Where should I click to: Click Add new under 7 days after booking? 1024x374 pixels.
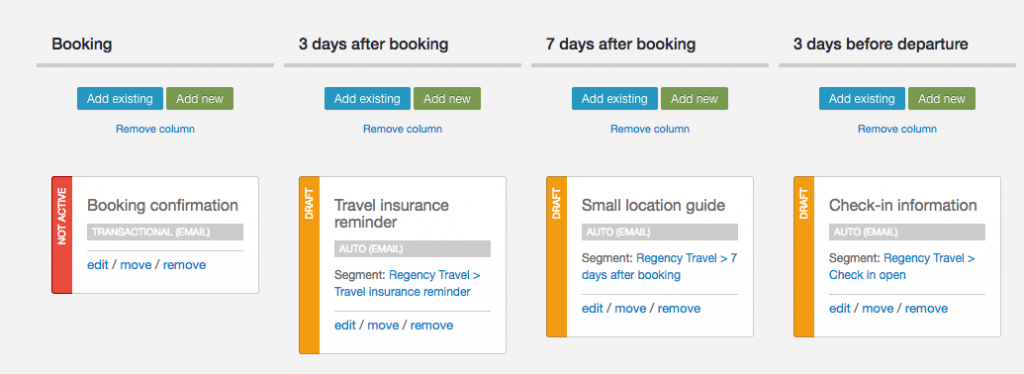[694, 99]
